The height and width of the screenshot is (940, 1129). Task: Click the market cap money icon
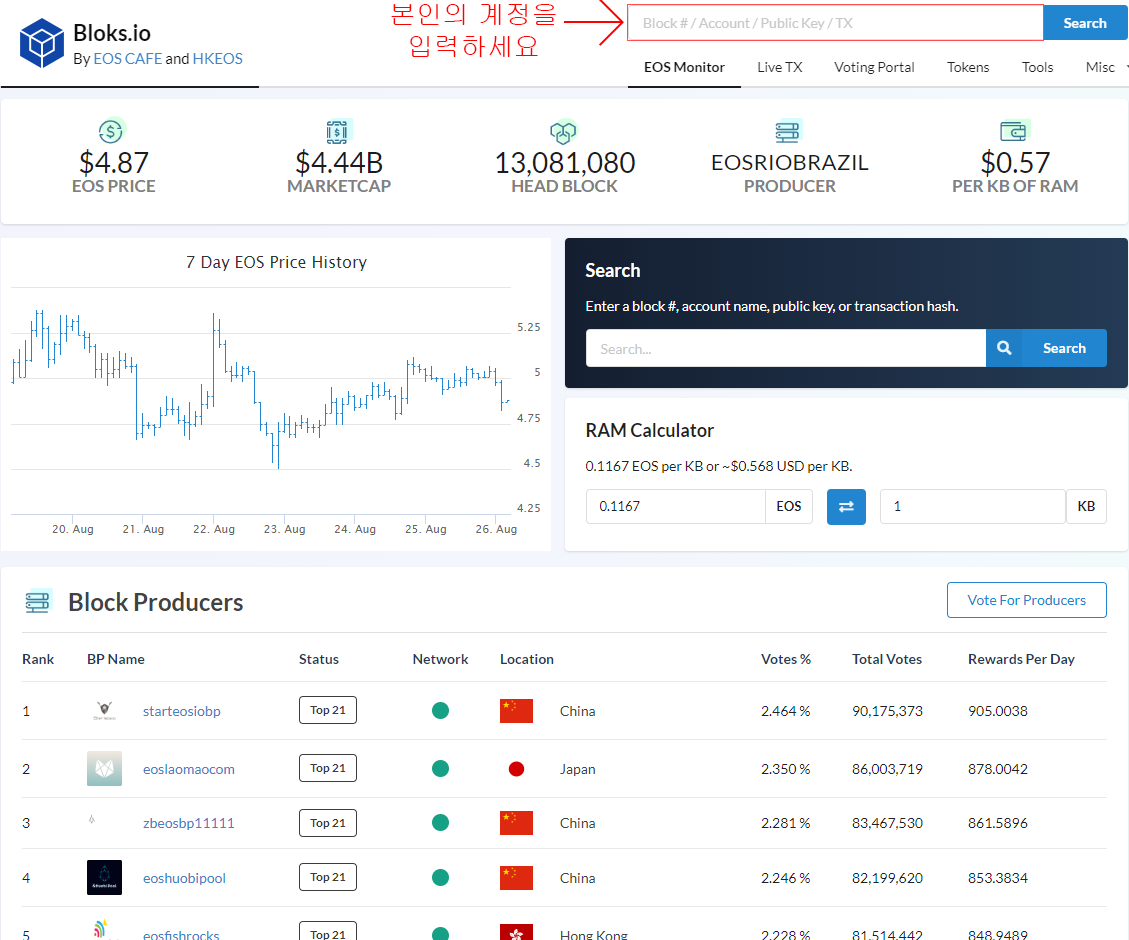click(x=338, y=132)
